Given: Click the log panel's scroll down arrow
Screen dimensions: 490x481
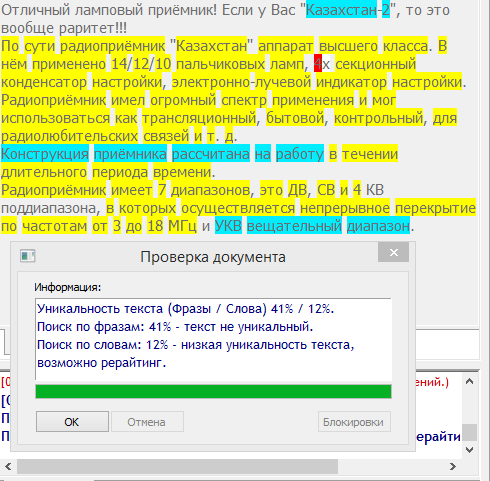Looking at the screenshot, I should point(469,450).
